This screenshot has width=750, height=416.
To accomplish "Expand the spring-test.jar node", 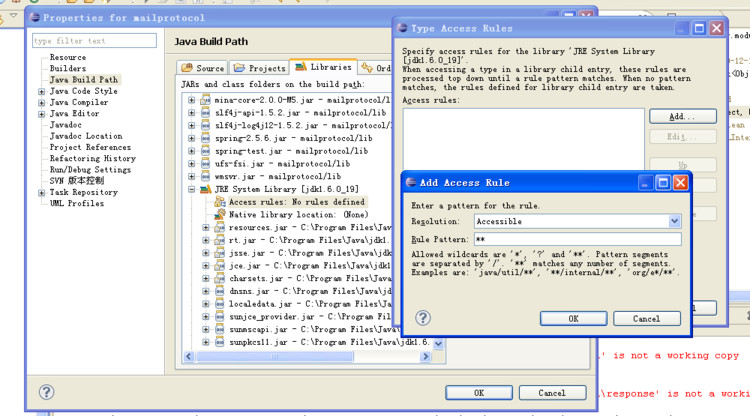I will pos(191,151).
